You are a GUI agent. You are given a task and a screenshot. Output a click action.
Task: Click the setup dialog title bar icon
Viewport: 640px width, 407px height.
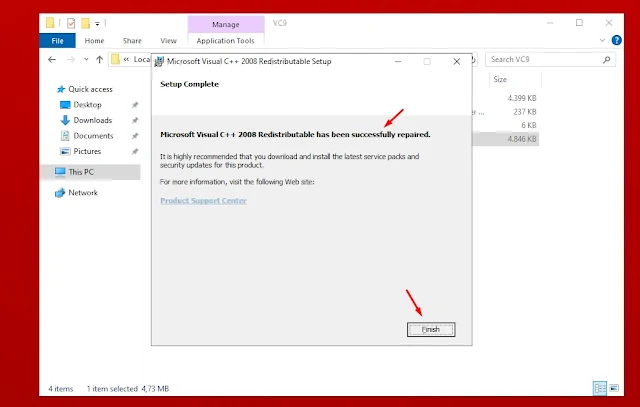(159, 62)
